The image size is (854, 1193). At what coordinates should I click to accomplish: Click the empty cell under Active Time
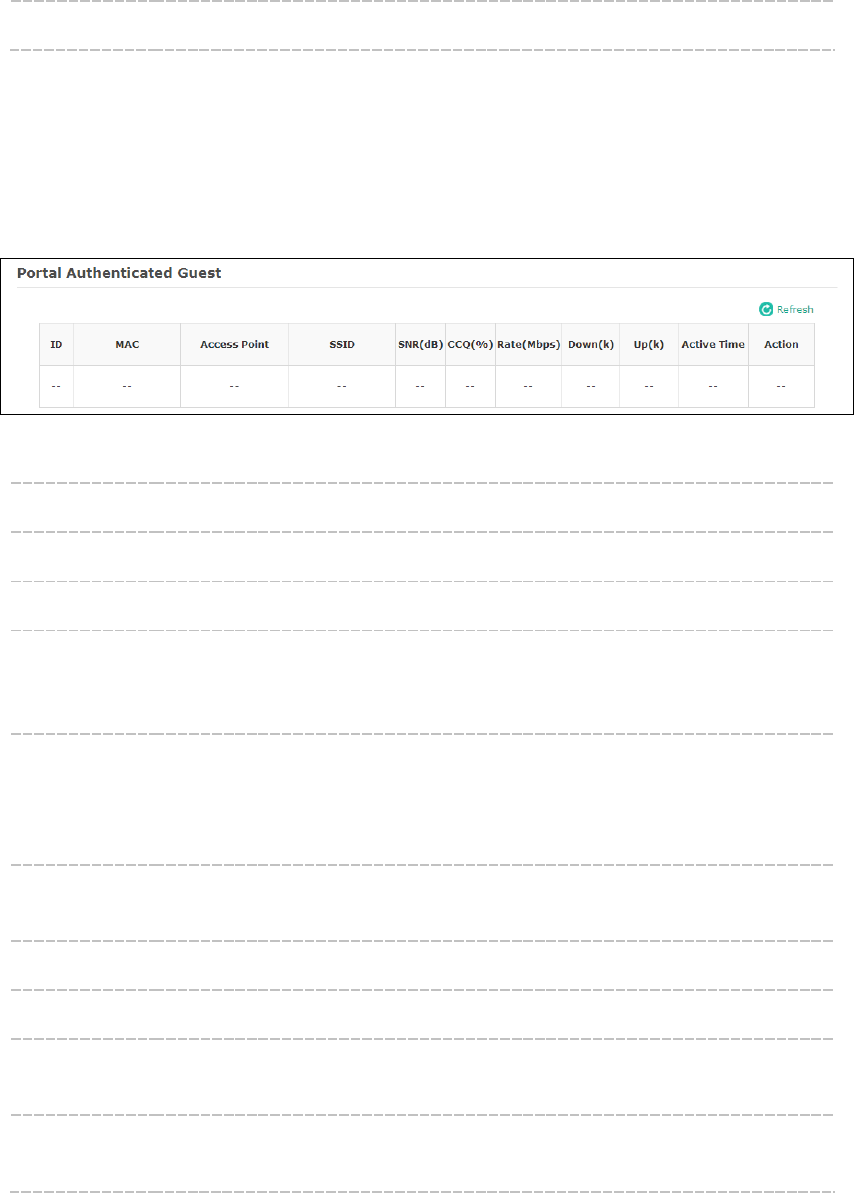[713, 387]
